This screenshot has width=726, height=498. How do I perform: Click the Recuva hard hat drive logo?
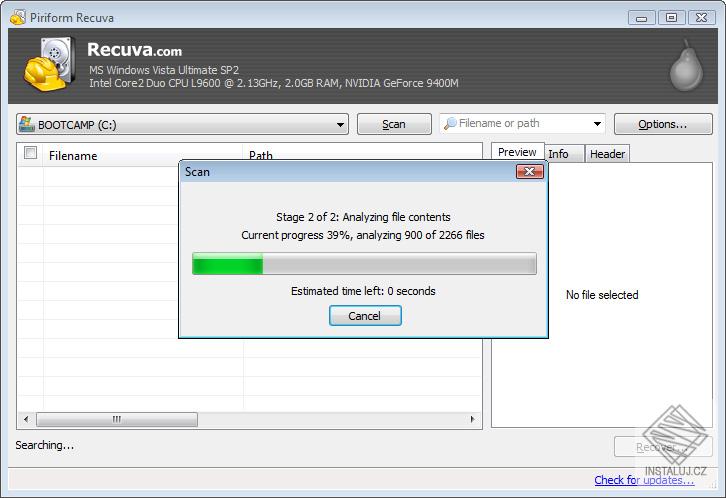(50, 64)
